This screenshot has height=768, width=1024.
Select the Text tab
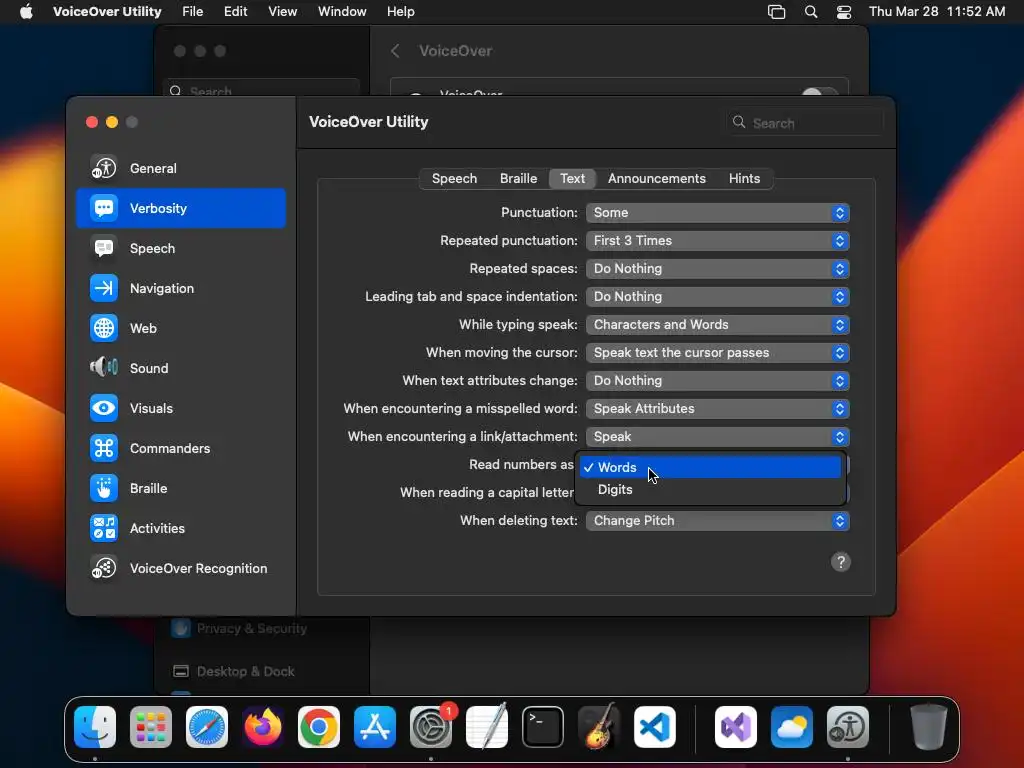[x=572, y=179]
